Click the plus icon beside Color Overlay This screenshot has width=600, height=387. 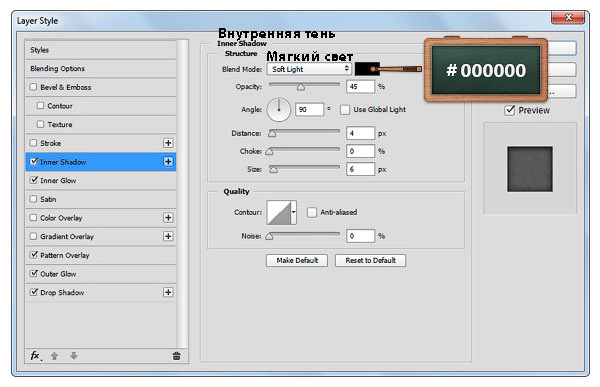pyautogui.click(x=168, y=218)
